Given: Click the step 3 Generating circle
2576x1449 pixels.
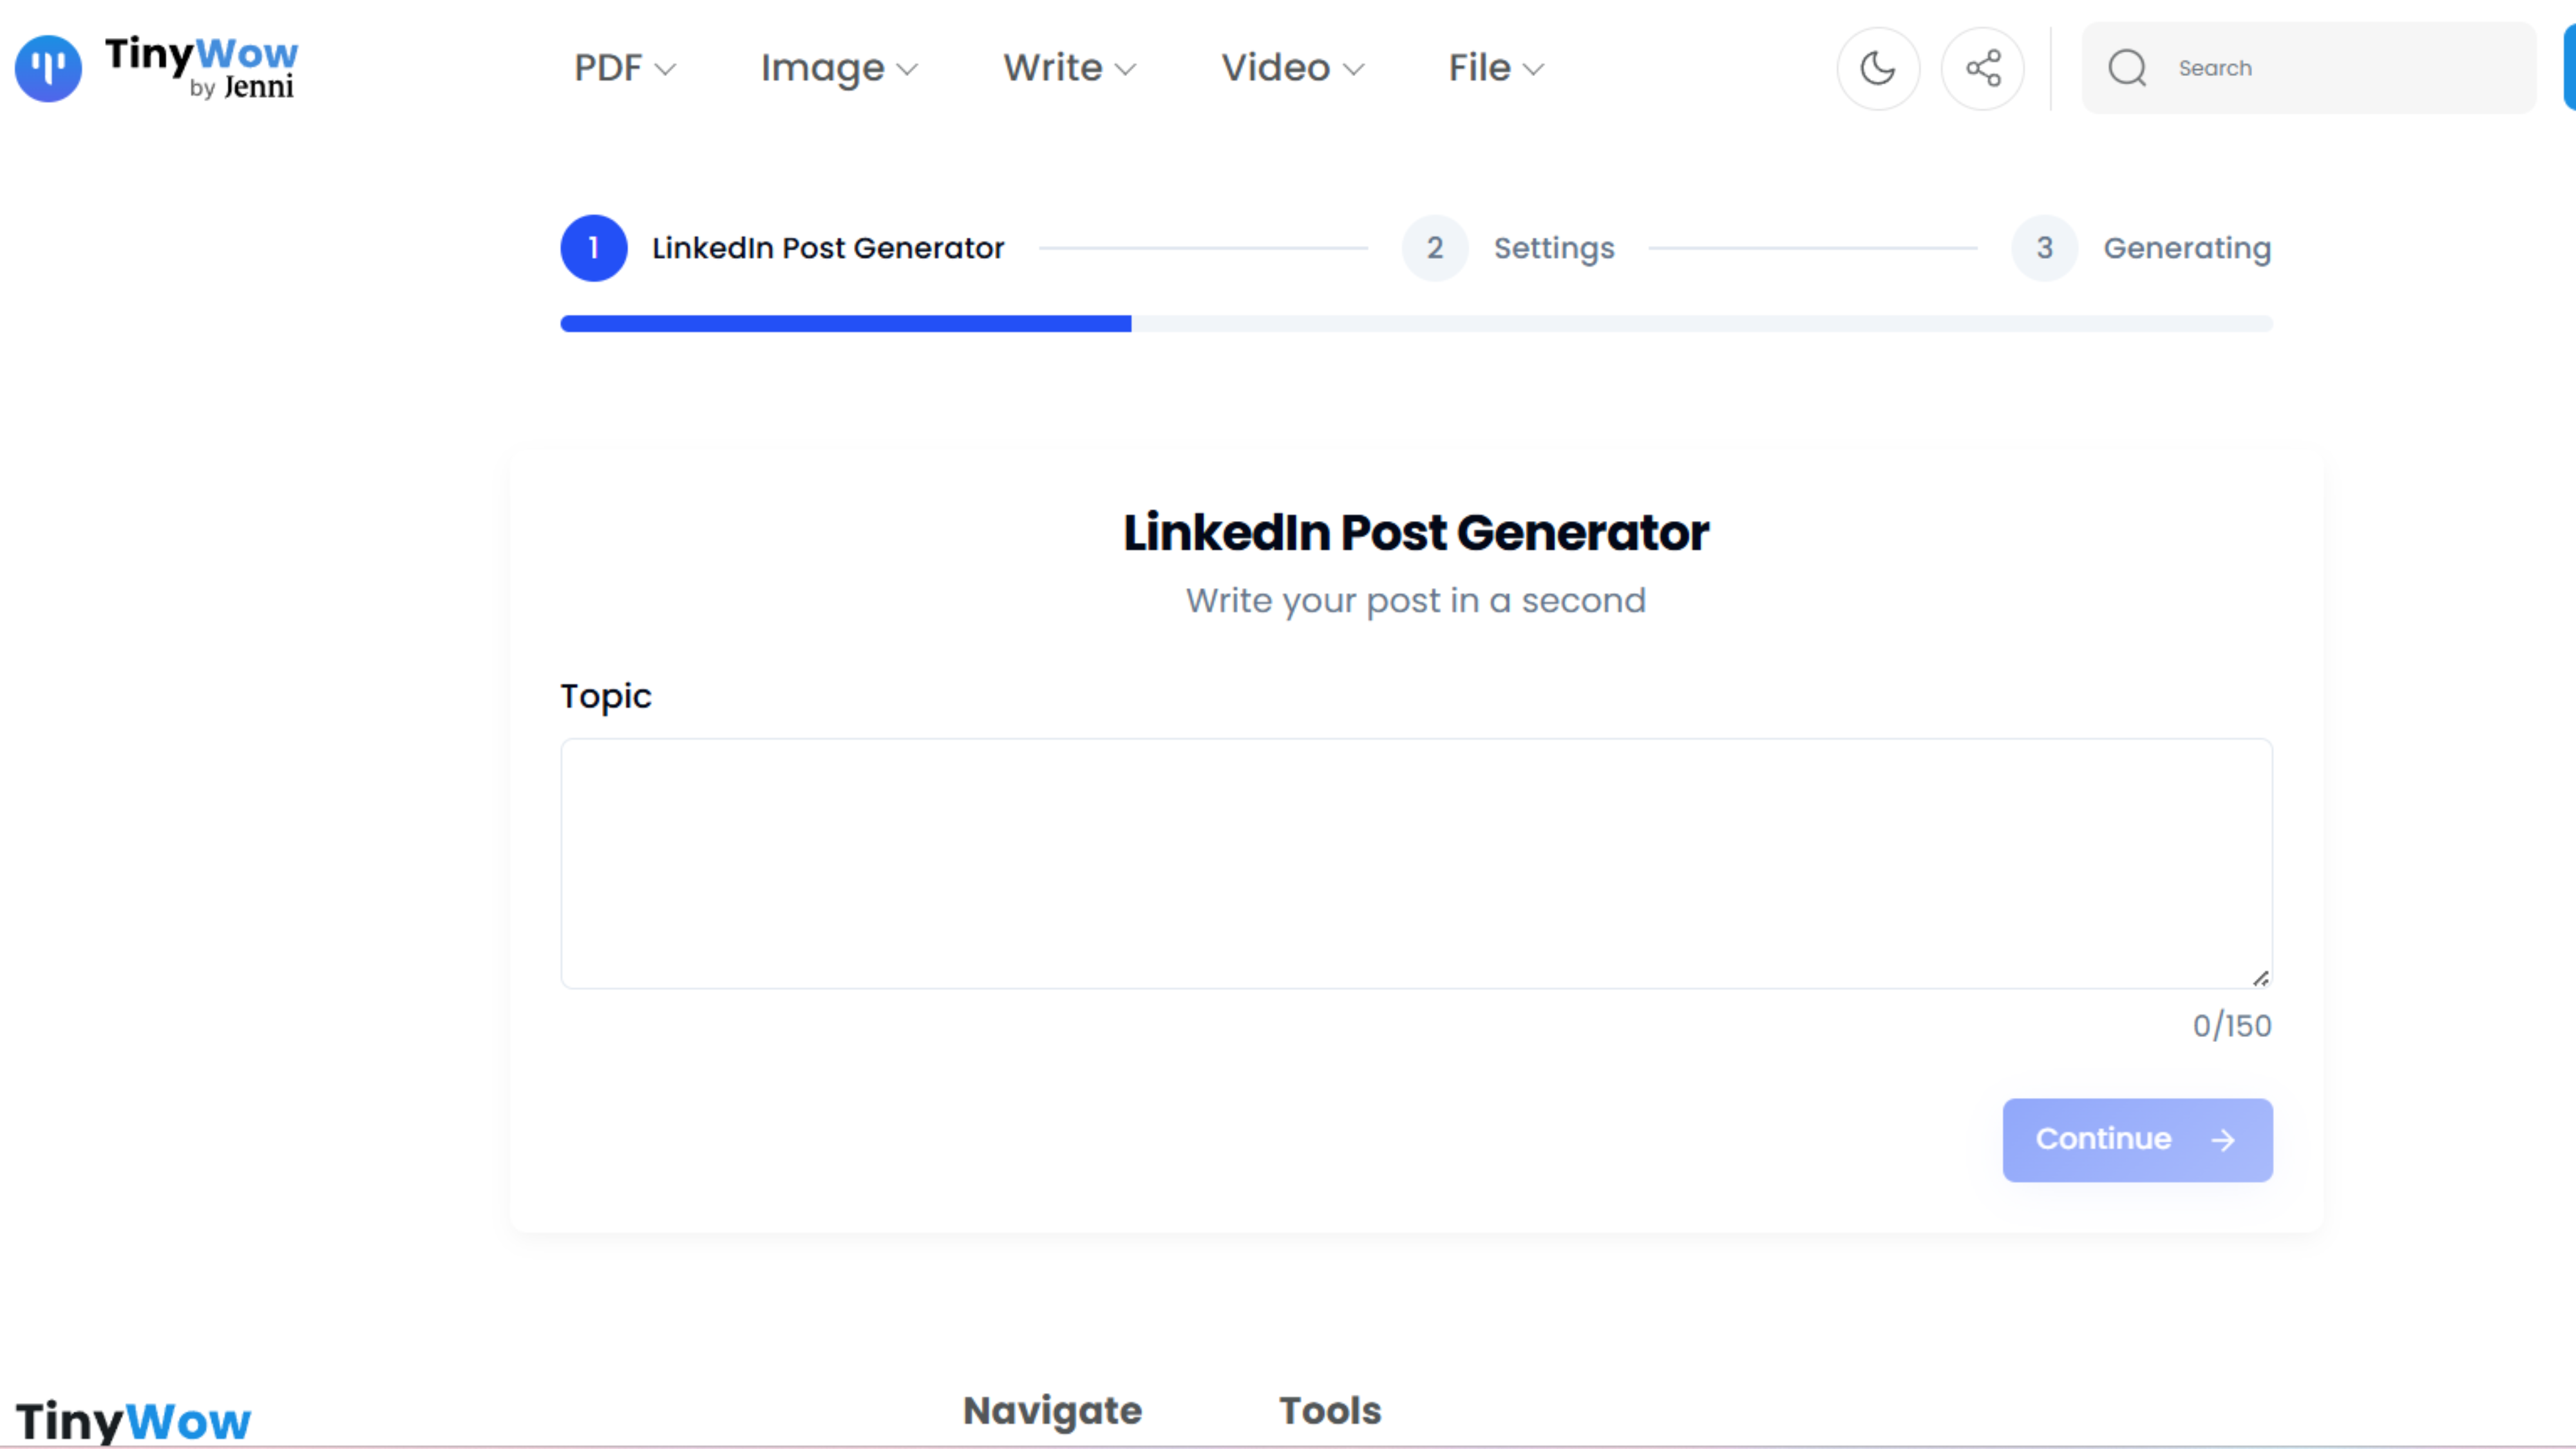Looking at the screenshot, I should tap(2044, 248).
